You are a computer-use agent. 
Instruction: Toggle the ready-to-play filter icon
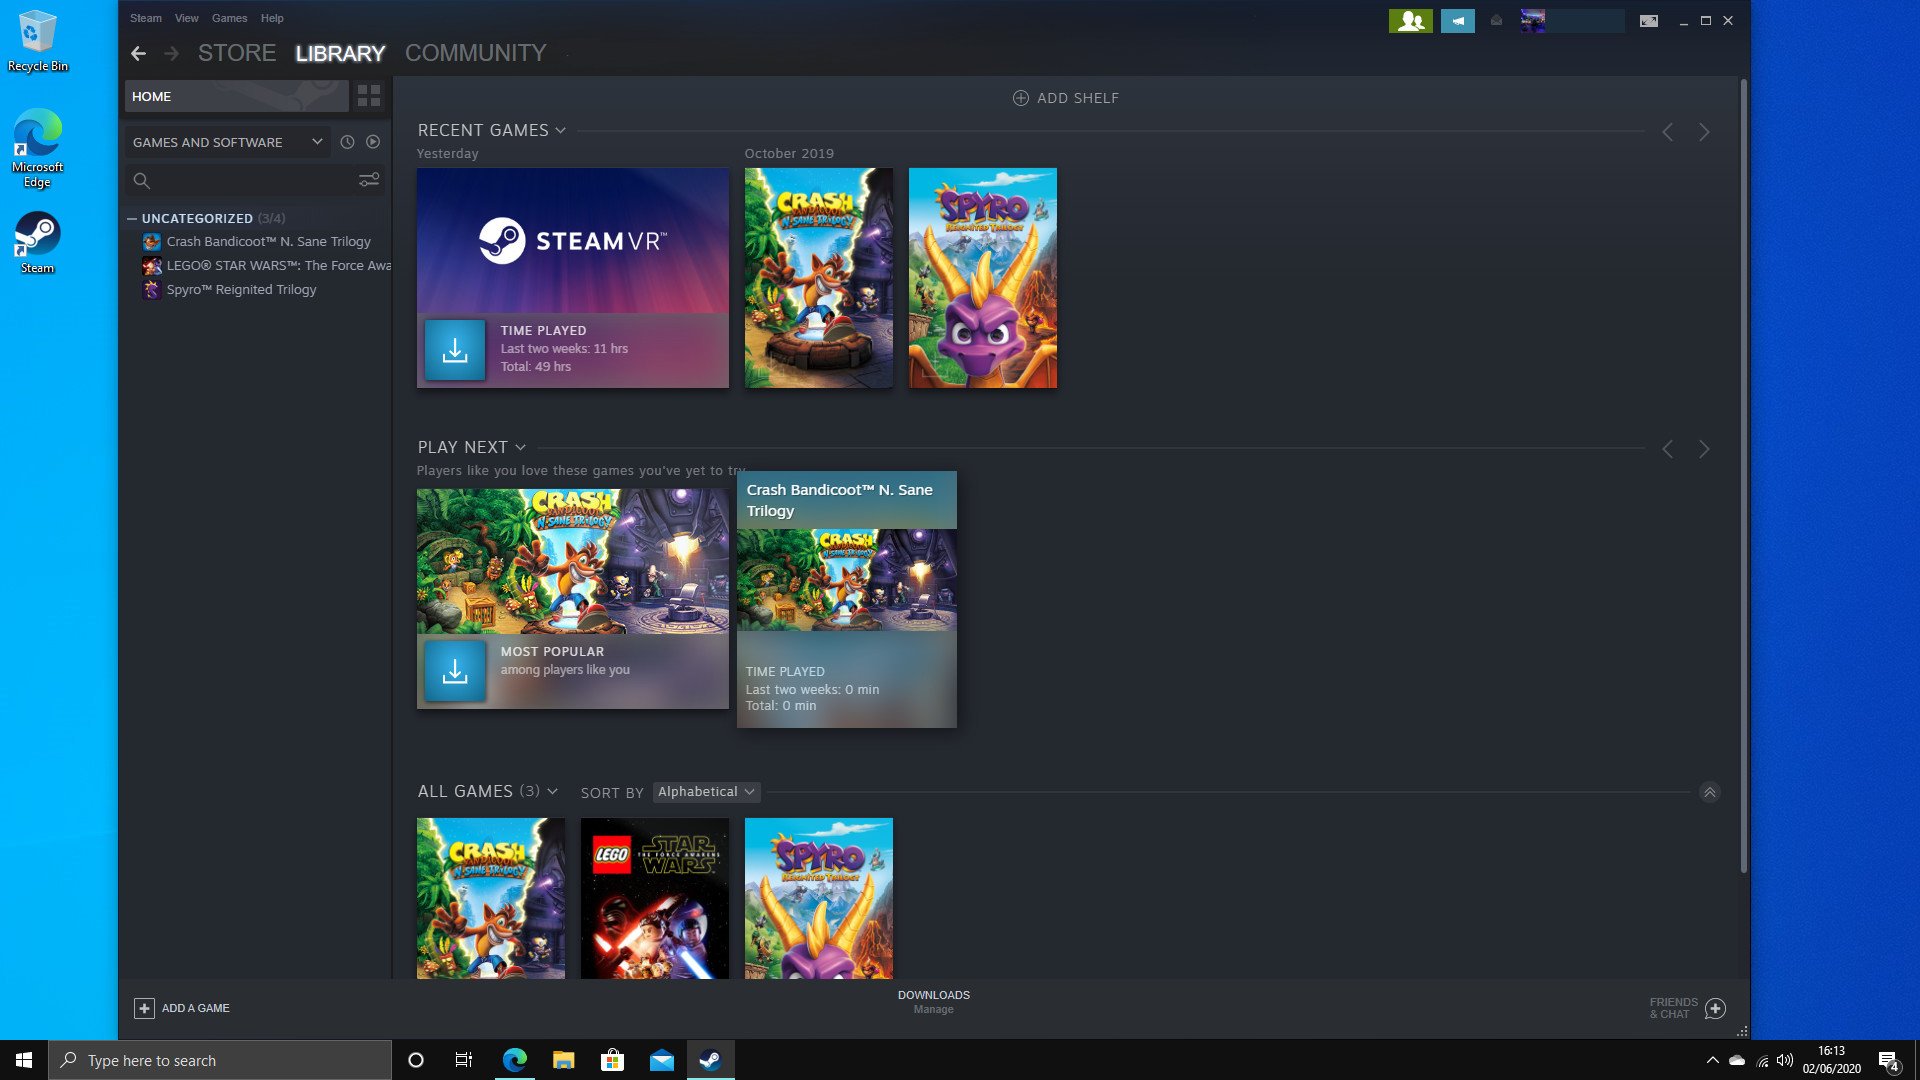tap(372, 142)
